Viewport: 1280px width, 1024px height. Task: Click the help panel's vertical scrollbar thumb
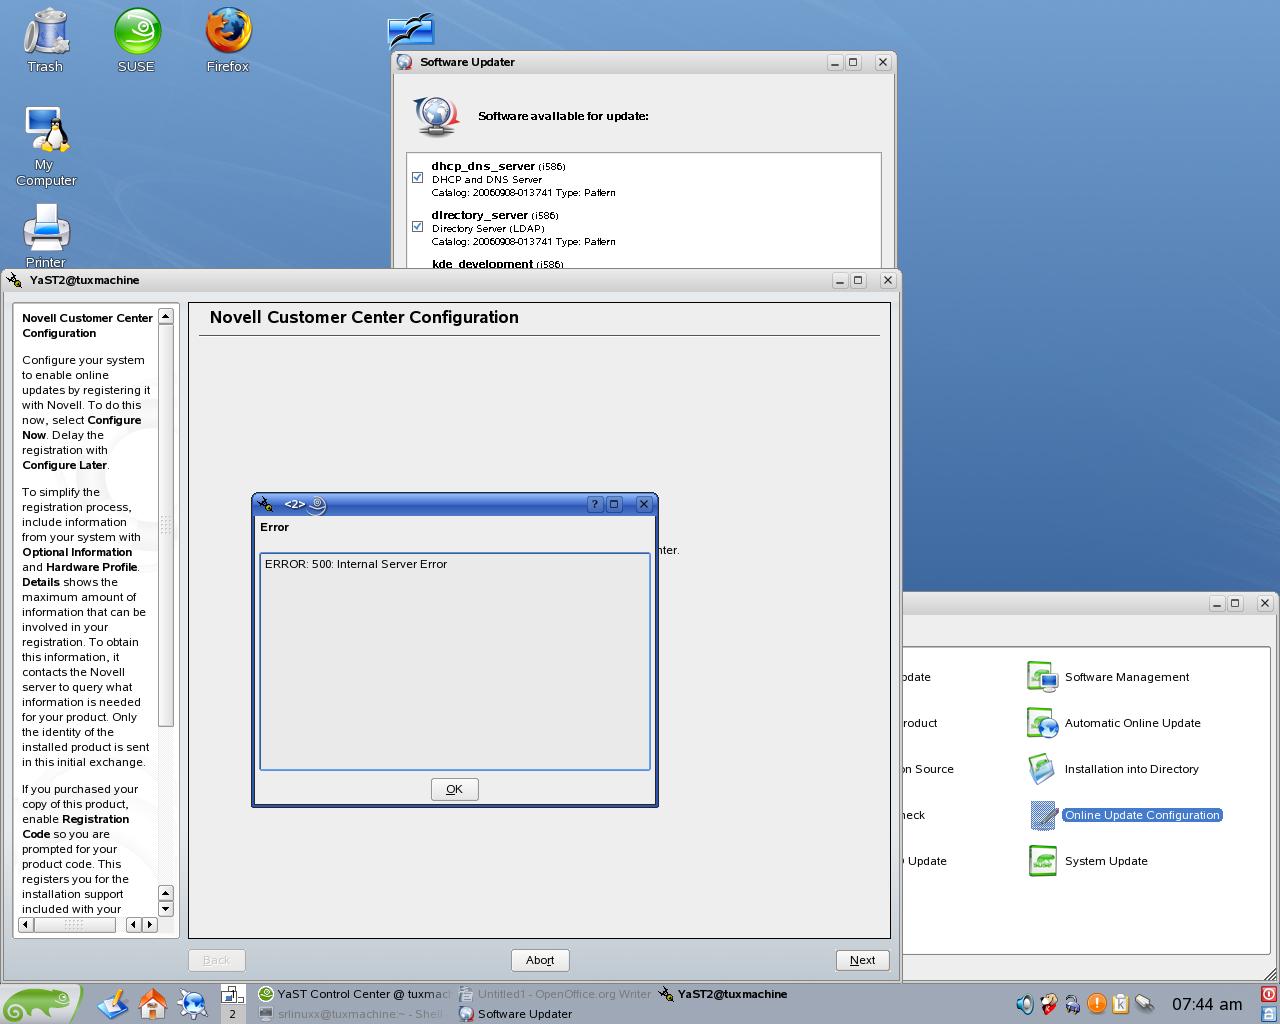pos(166,525)
